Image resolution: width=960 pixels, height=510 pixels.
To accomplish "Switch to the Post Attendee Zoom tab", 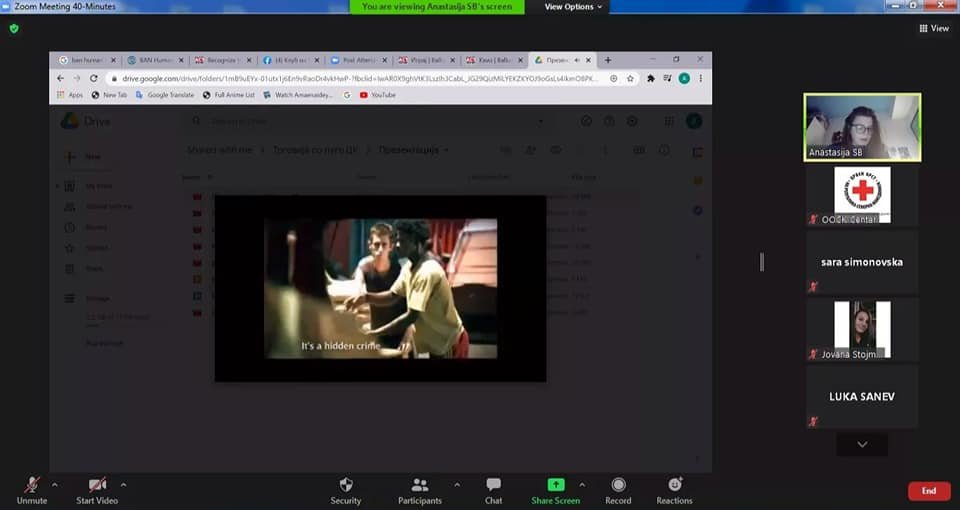I will 359,60.
